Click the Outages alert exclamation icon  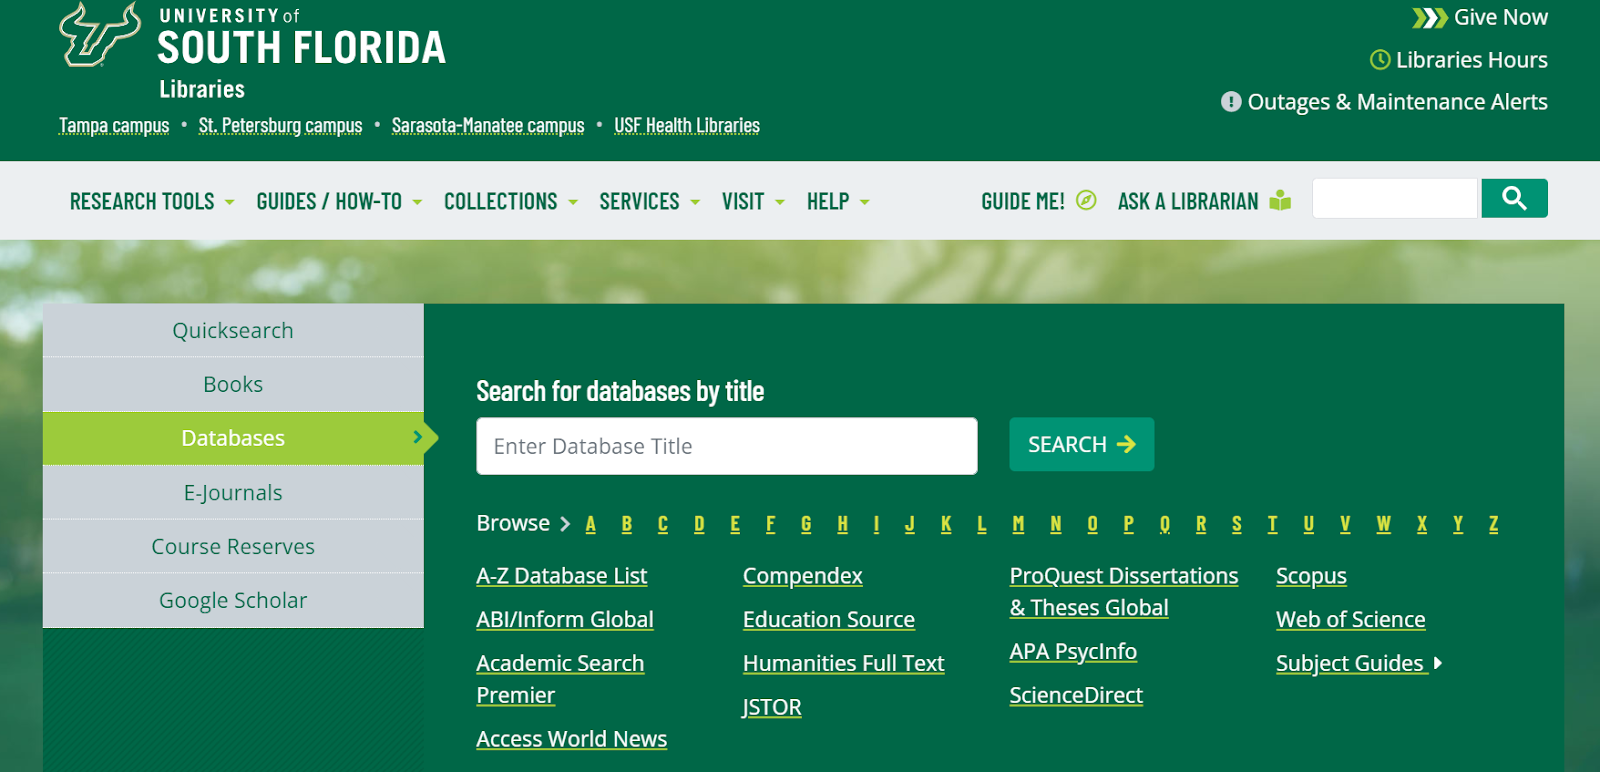[1231, 102]
